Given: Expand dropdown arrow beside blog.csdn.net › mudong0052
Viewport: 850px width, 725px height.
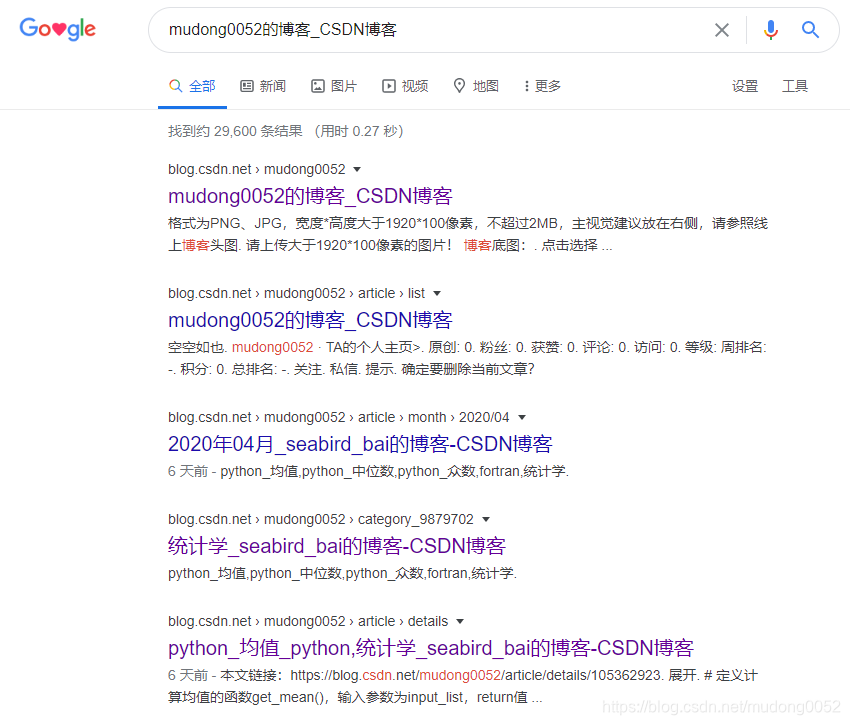Looking at the screenshot, I should point(357,170).
